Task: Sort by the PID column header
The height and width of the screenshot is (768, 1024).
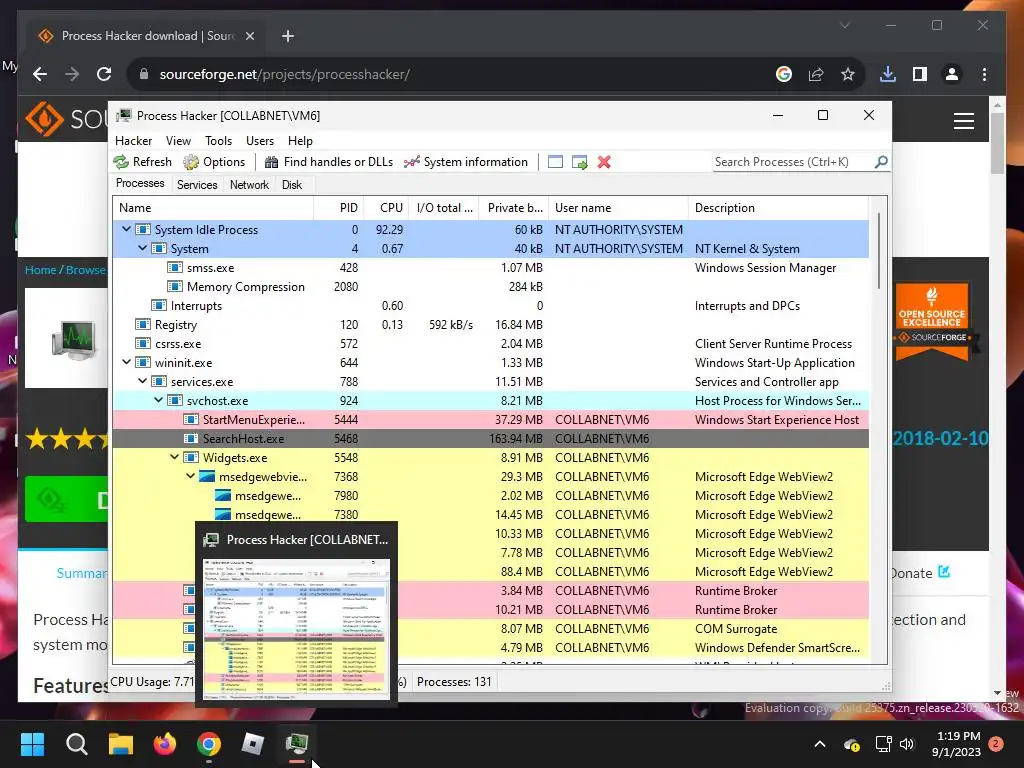Action: click(x=339, y=208)
